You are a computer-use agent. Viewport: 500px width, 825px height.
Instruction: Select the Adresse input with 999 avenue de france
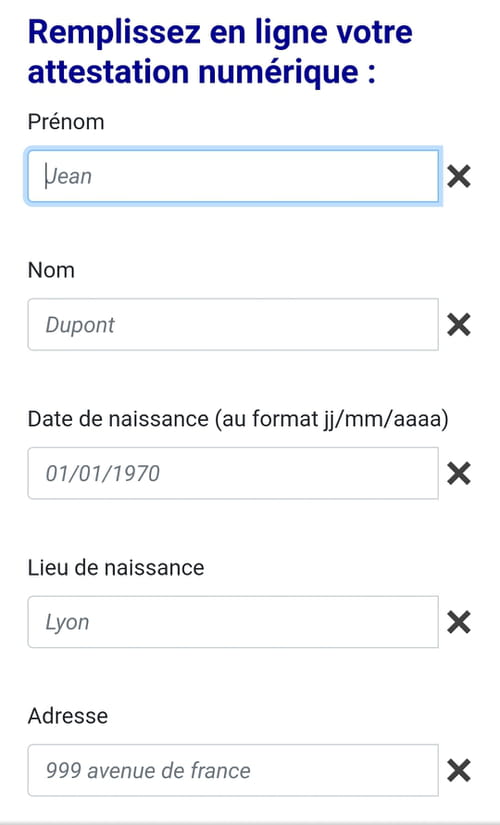click(233, 771)
